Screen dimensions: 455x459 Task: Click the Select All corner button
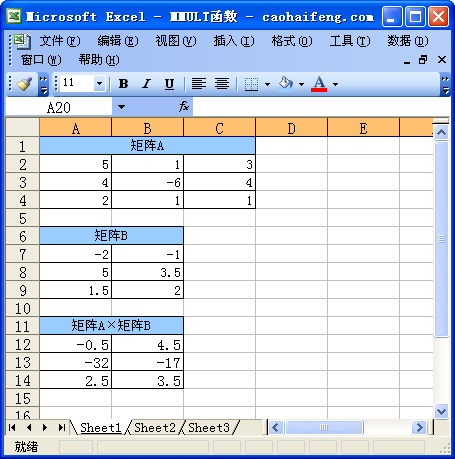click(23, 127)
